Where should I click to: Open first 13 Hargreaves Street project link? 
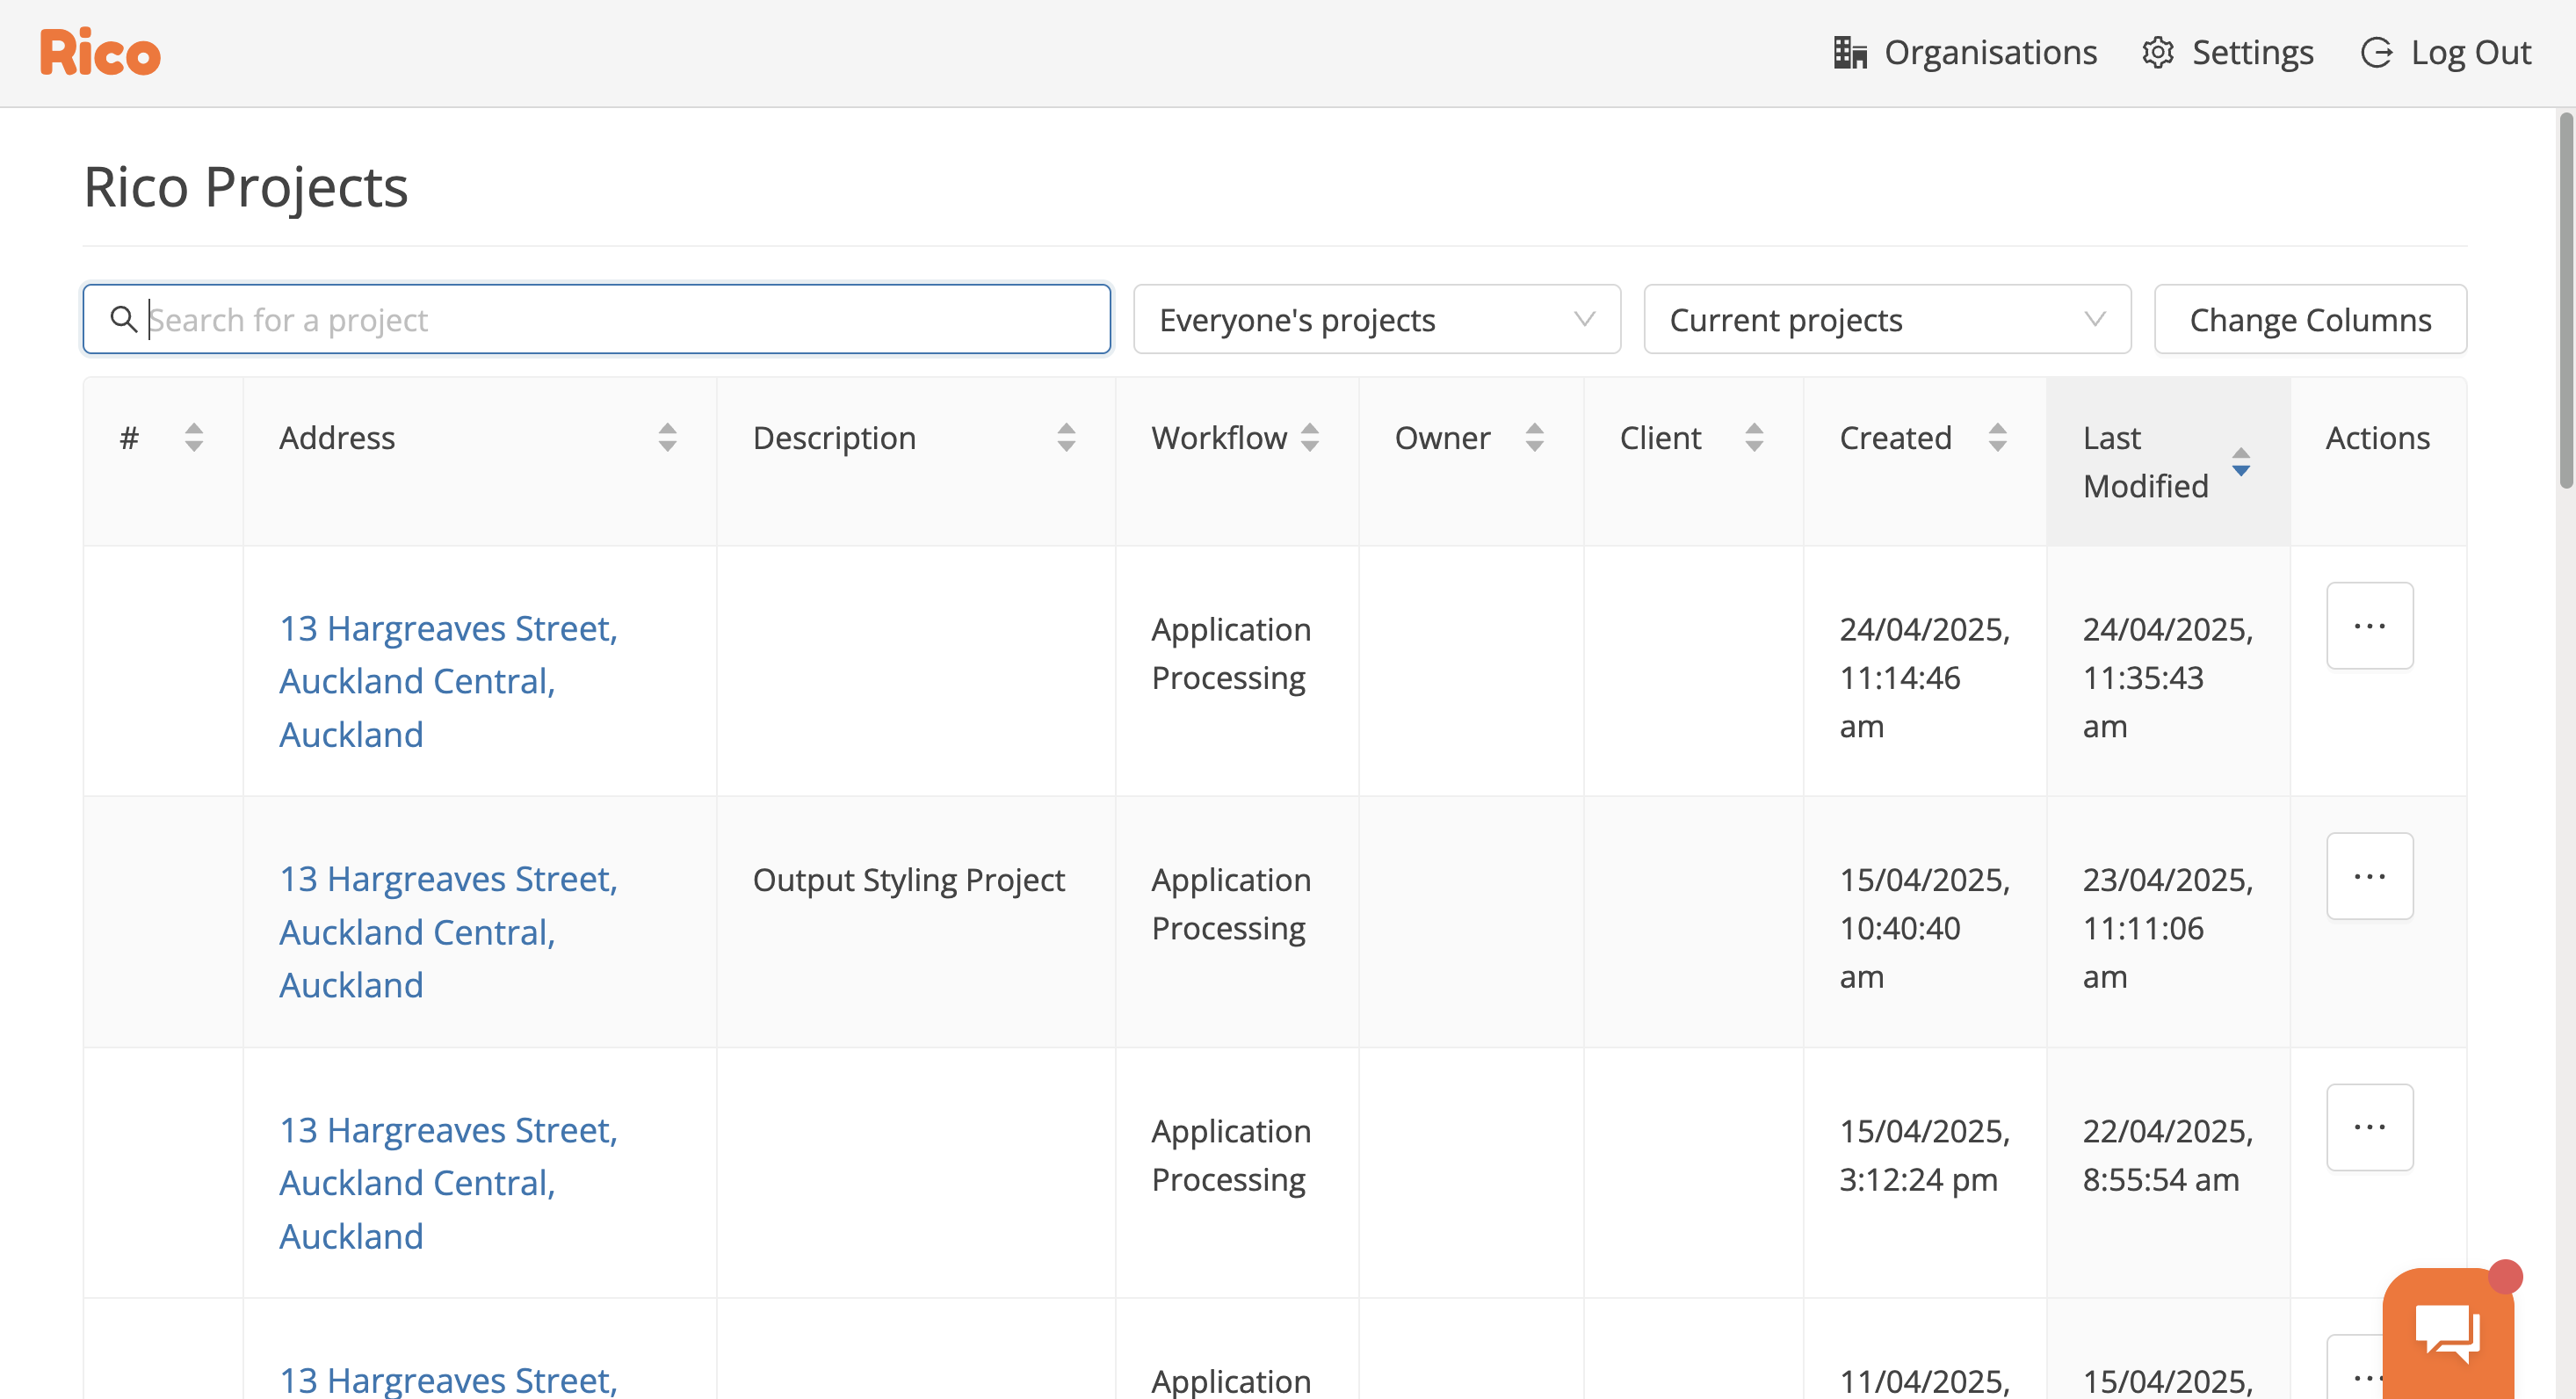coord(448,681)
